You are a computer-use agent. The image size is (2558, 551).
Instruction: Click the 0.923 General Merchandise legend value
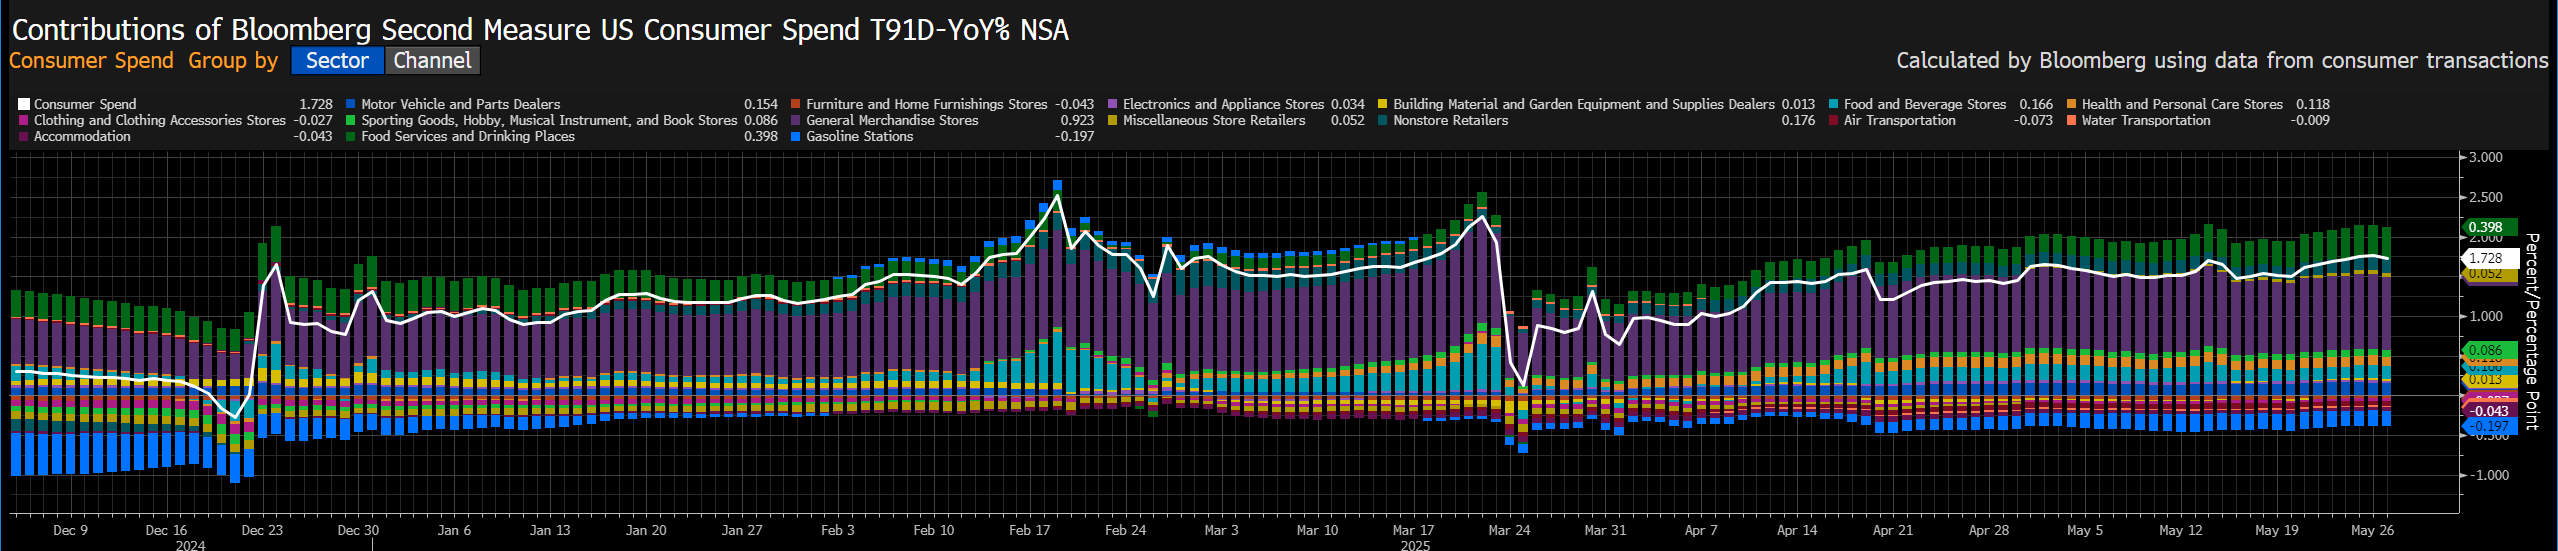[x=1077, y=120]
